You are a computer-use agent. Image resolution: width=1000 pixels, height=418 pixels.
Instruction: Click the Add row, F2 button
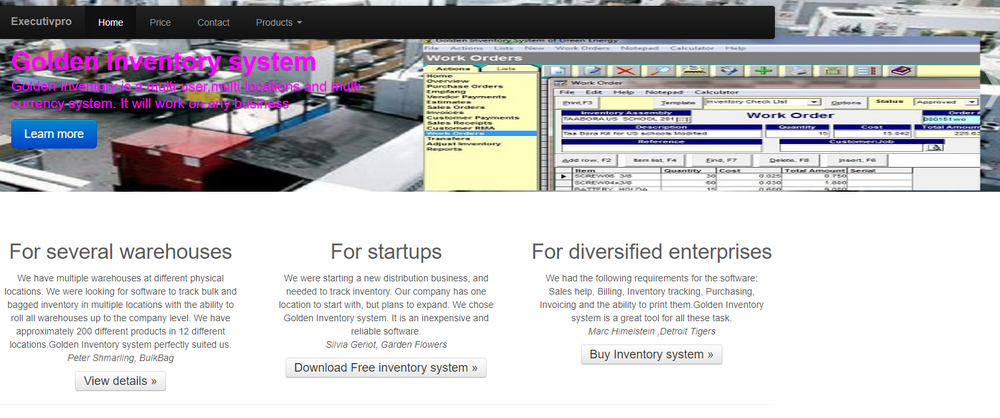pos(588,160)
